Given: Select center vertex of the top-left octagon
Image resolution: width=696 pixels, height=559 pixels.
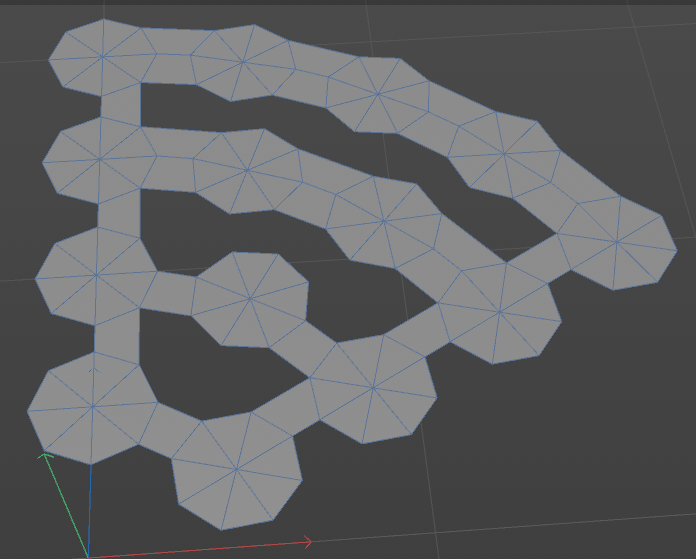Looking at the screenshot, I should pos(103,57).
